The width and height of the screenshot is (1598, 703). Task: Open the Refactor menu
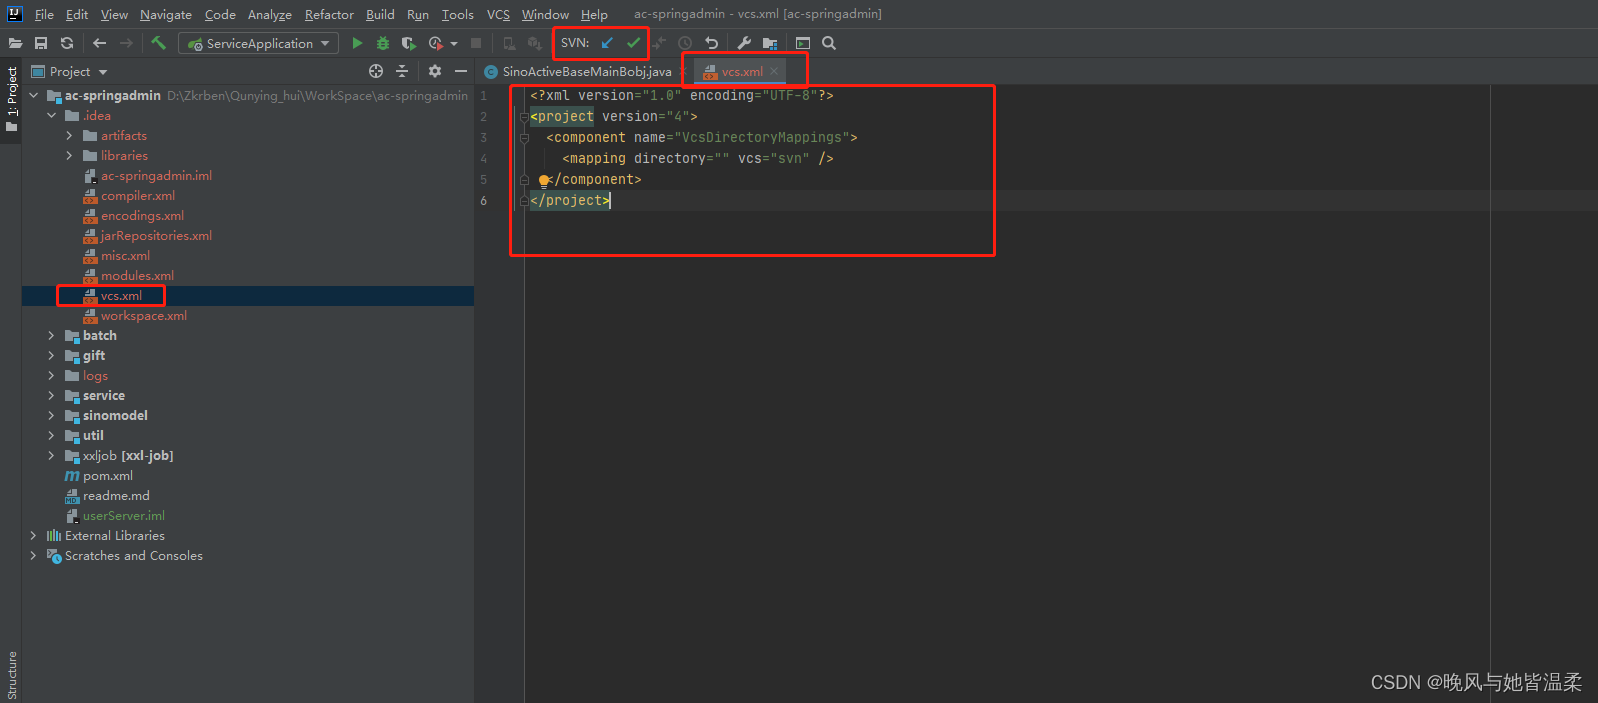(x=329, y=14)
